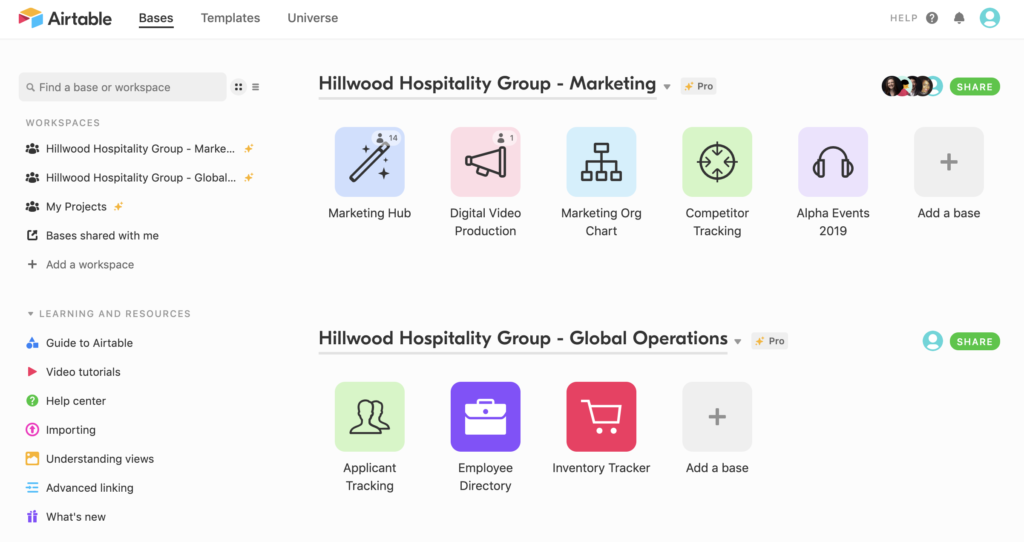The width and height of the screenshot is (1024, 542).
Task: Add a base to Global Operations workspace
Action: [717, 417]
